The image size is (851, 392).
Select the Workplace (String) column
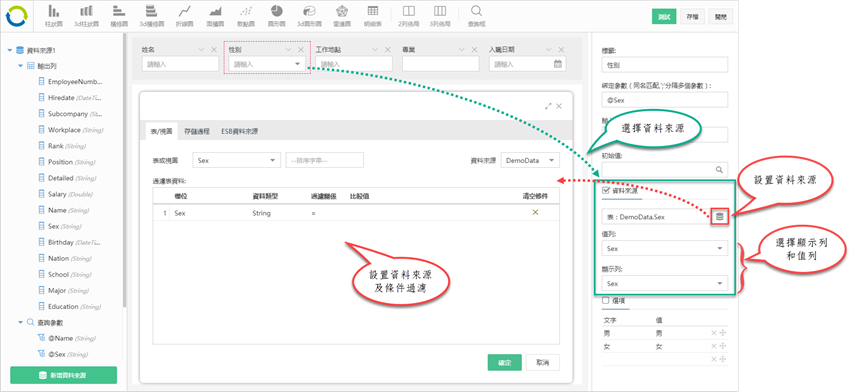pyautogui.click(x=71, y=130)
